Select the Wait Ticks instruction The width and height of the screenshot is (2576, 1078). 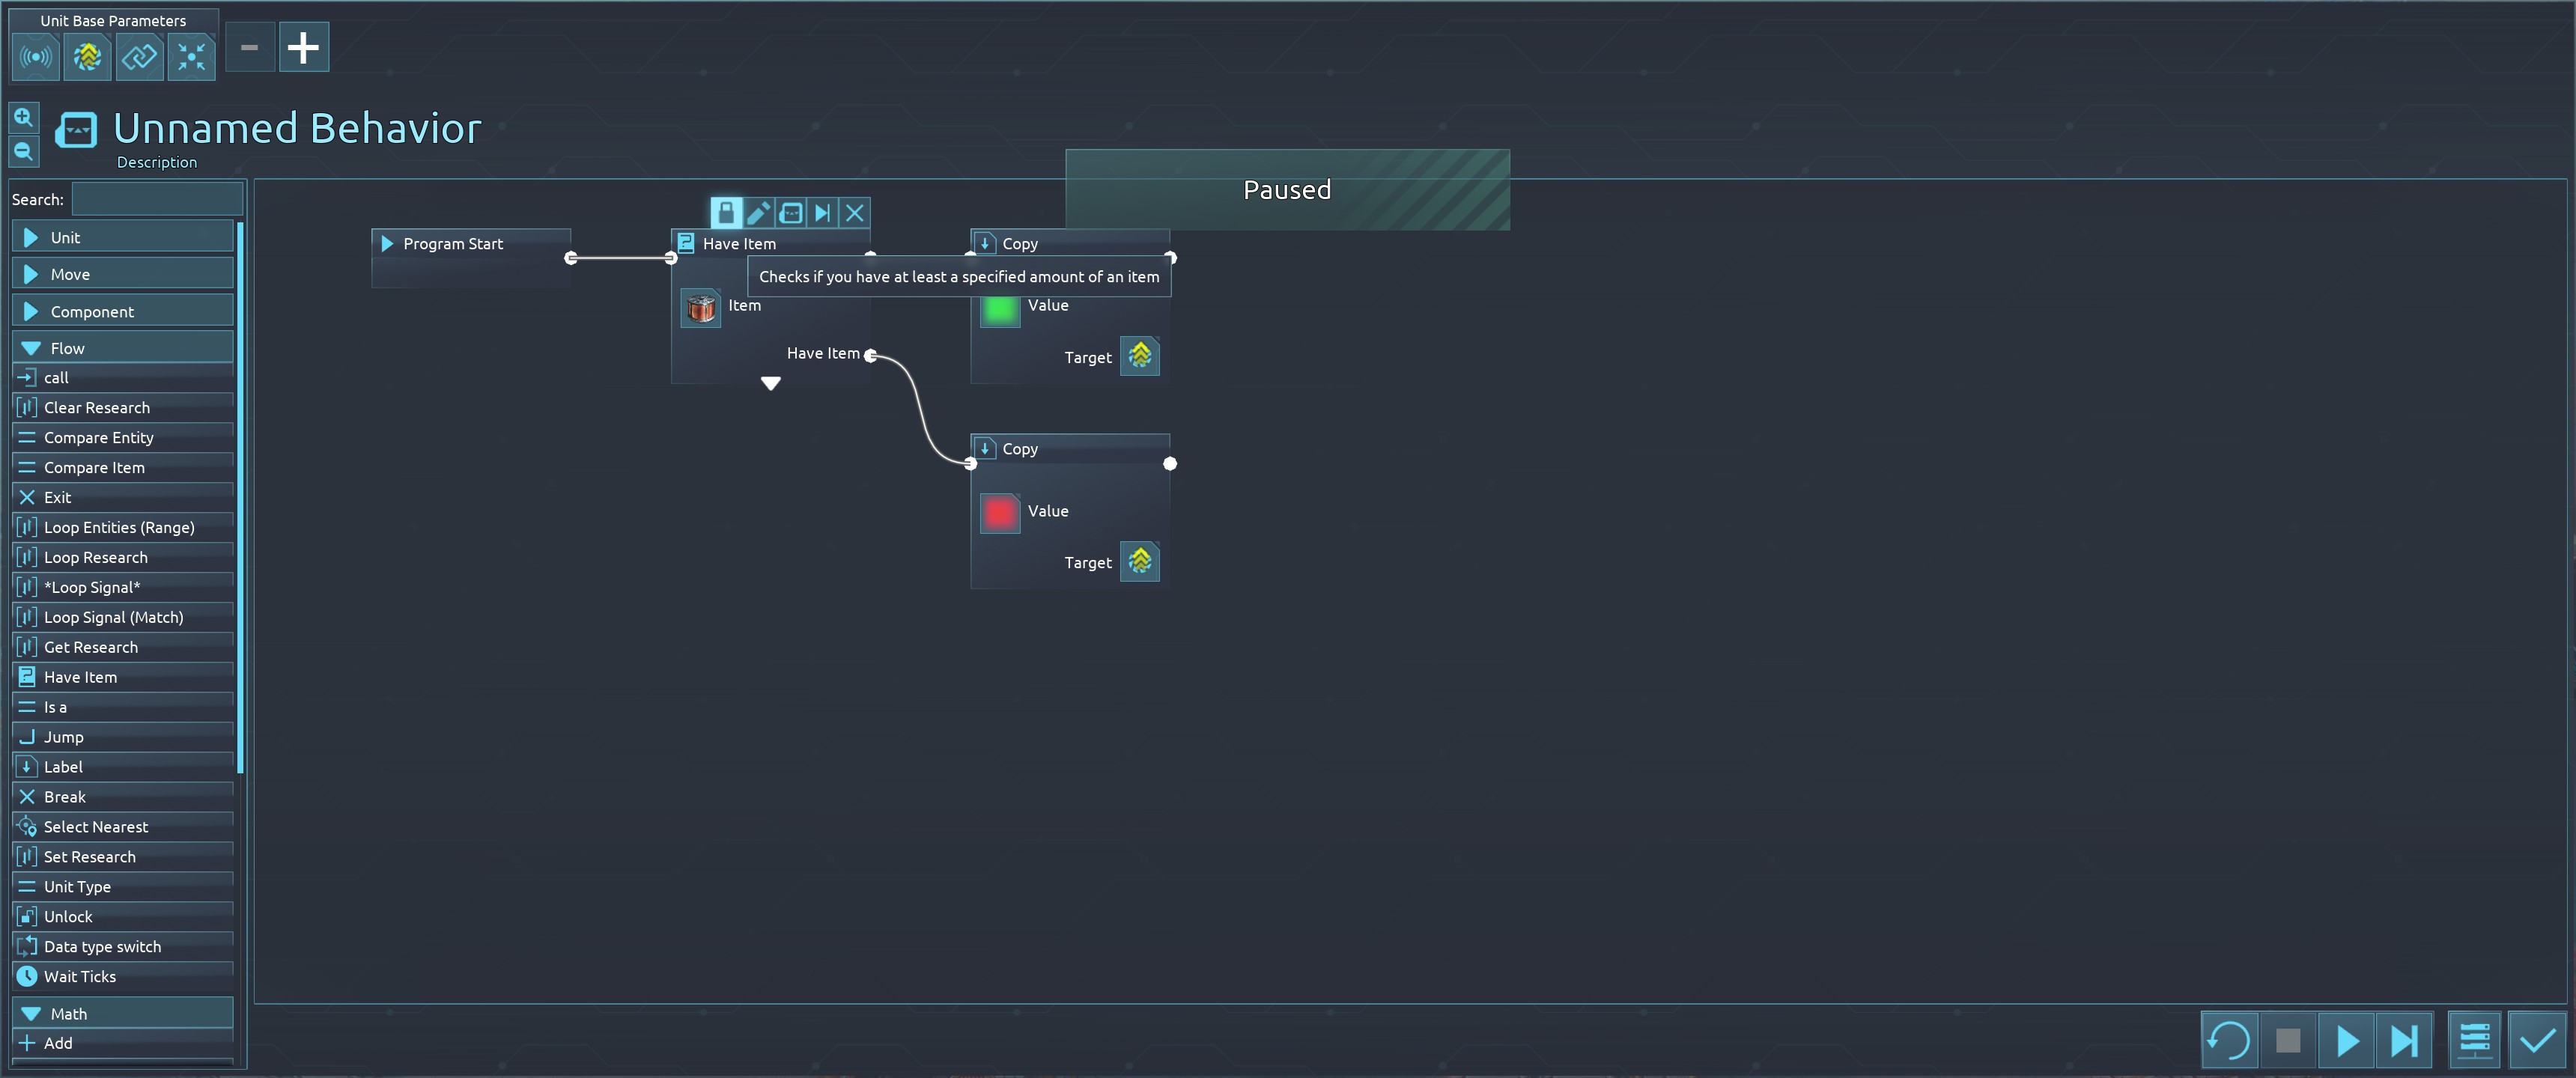coord(80,977)
